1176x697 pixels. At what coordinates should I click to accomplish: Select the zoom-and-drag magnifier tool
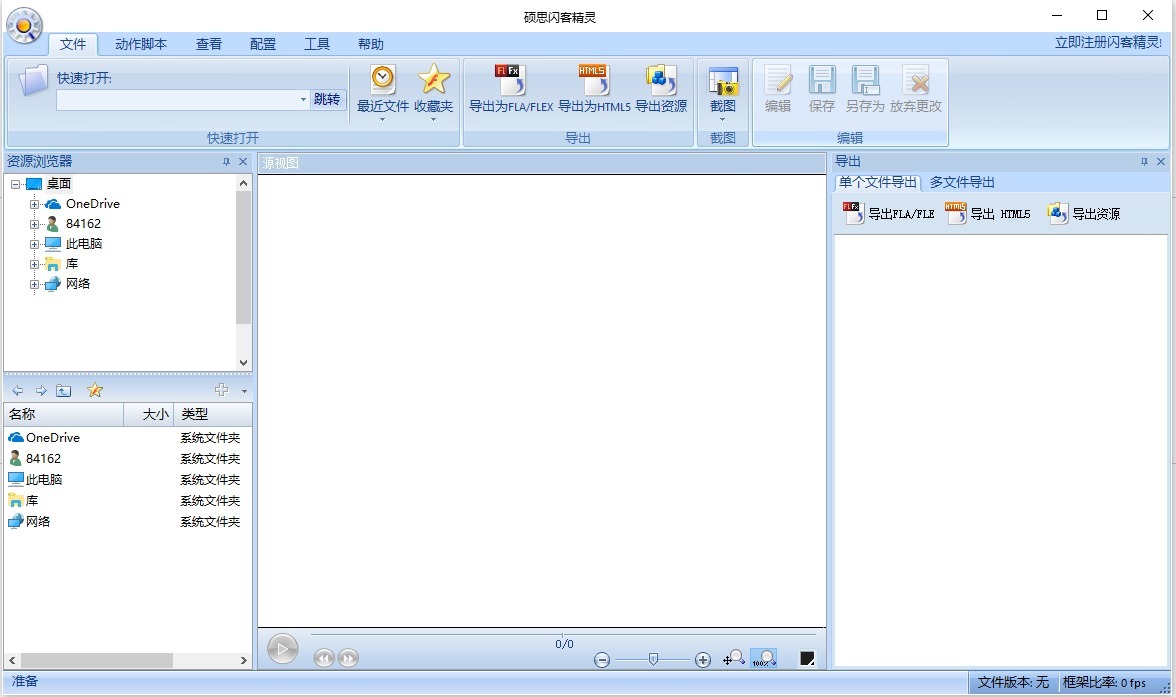(735, 658)
